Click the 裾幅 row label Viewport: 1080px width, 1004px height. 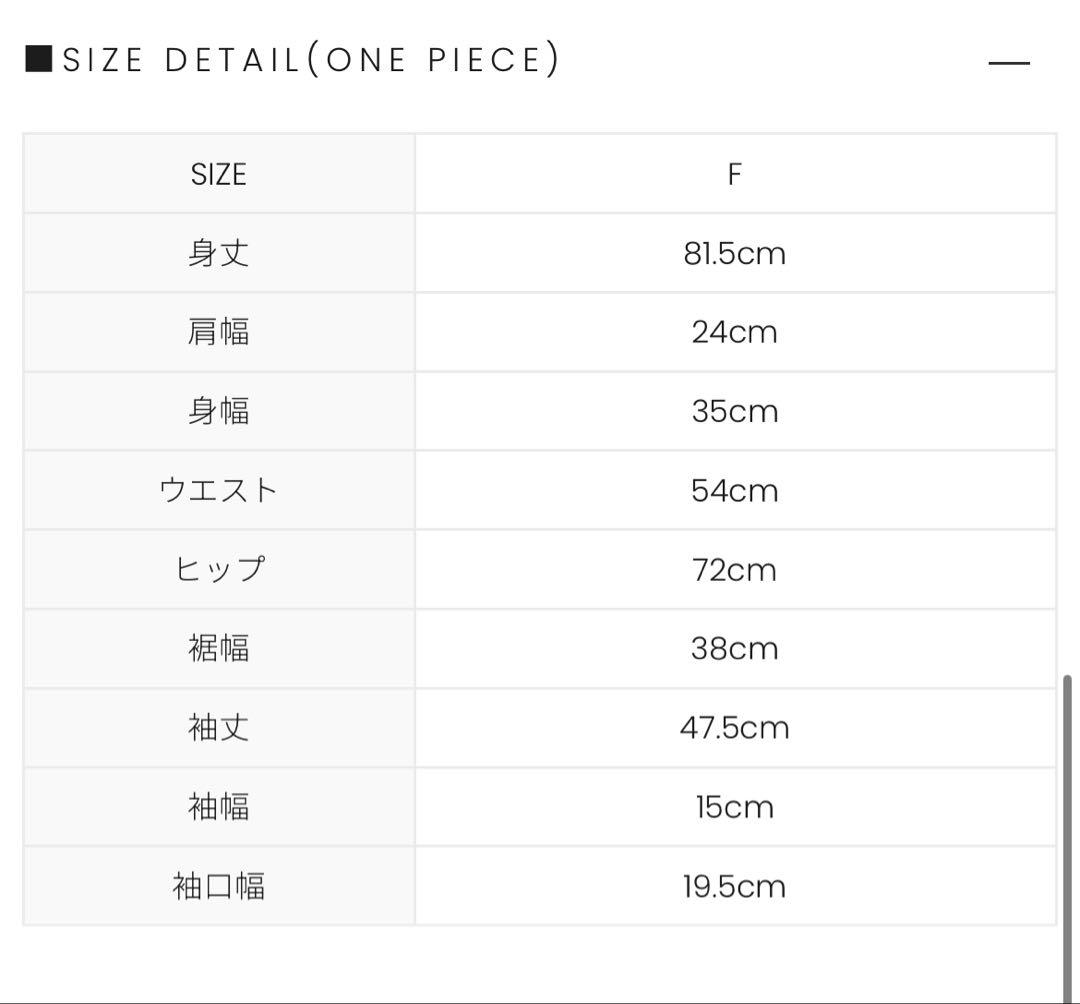point(218,648)
